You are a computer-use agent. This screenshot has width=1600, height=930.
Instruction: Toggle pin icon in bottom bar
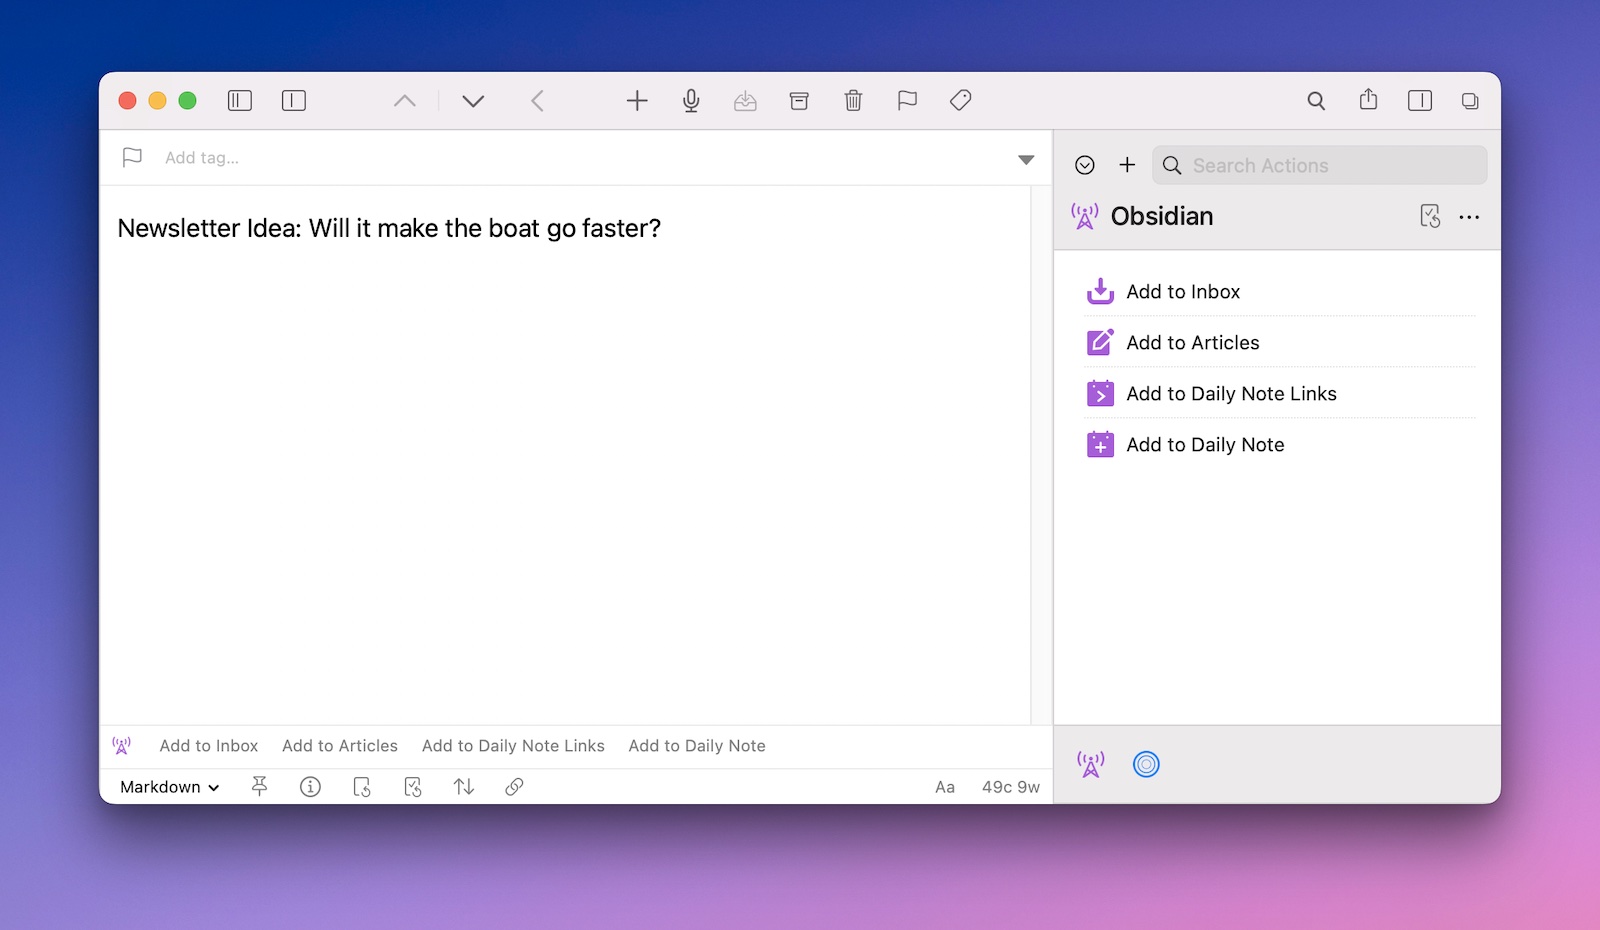point(259,787)
